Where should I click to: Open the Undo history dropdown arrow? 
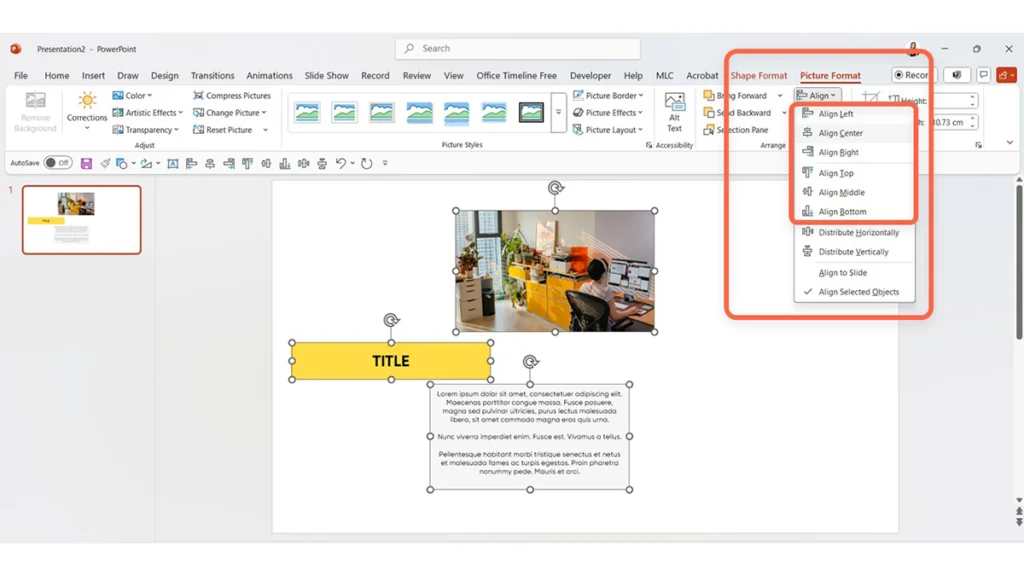pyautogui.click(x=353, y=163)
